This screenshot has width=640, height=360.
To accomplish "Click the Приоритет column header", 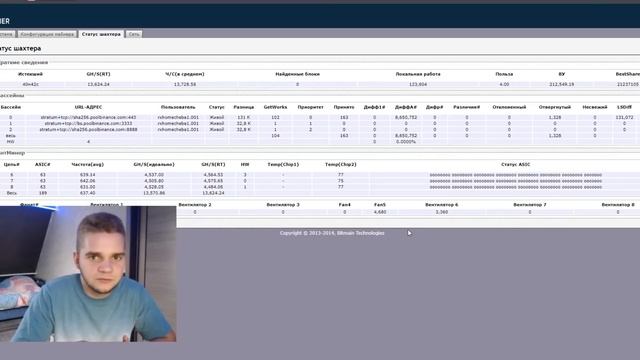I will coord(311,107).
